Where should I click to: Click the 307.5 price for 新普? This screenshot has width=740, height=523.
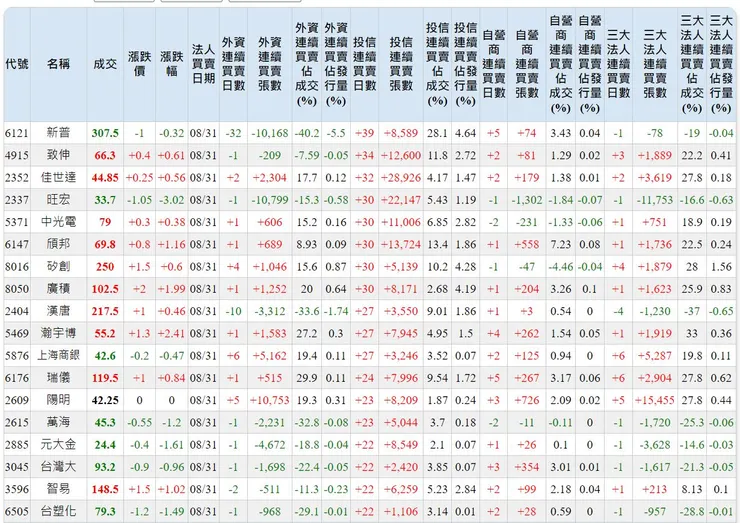(x=105, y=134)
